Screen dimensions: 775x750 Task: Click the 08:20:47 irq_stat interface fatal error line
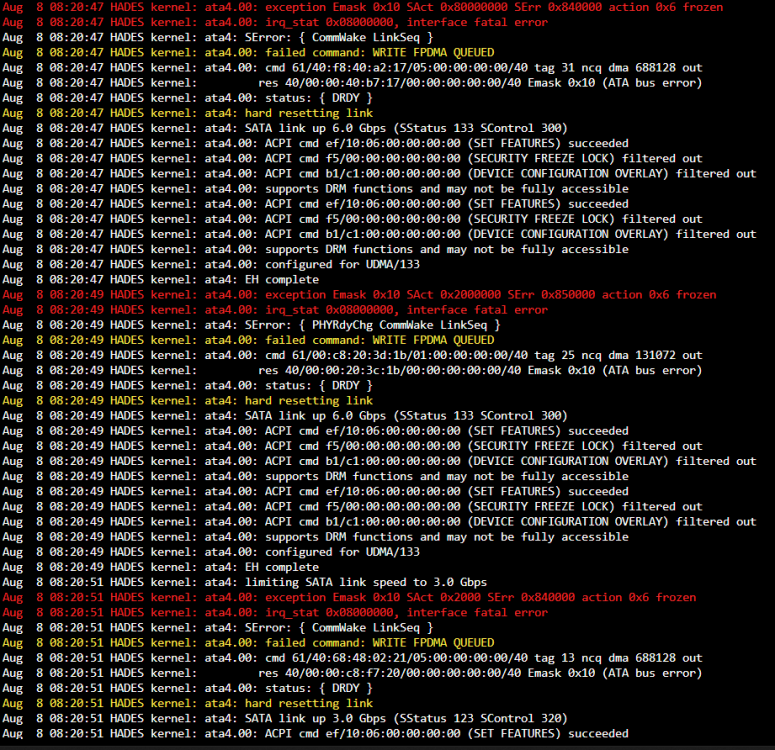(275, 22)
